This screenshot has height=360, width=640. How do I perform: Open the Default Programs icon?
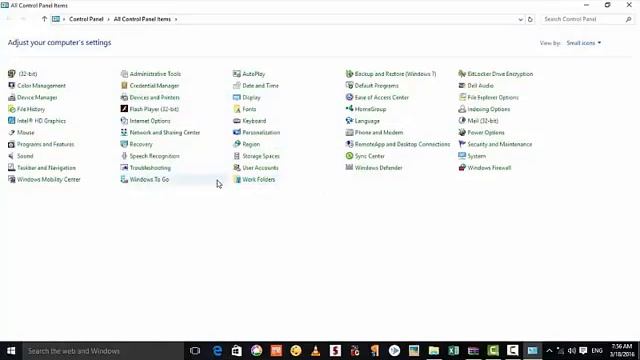349,86
